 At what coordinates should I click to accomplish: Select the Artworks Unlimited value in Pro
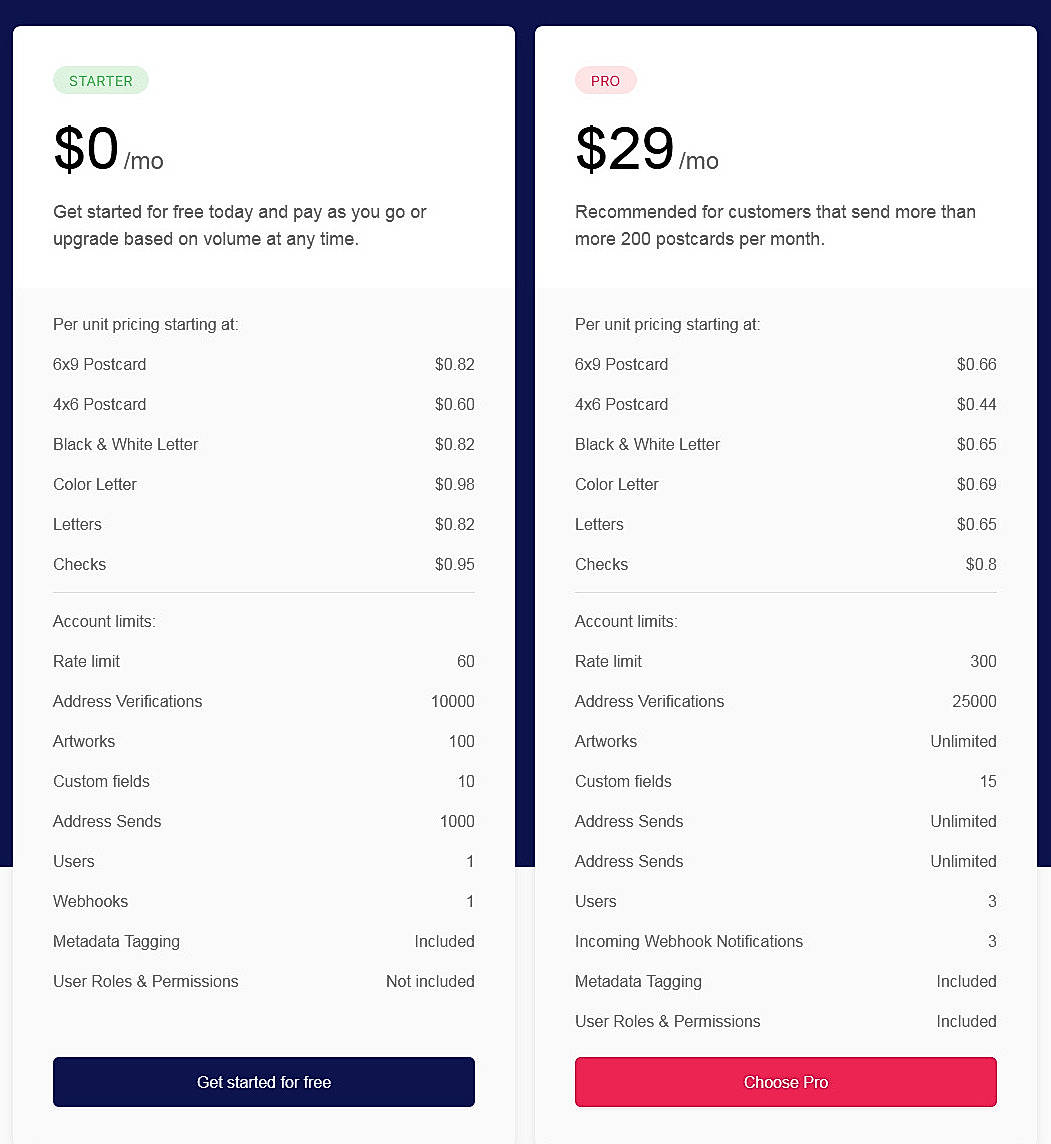963,741
